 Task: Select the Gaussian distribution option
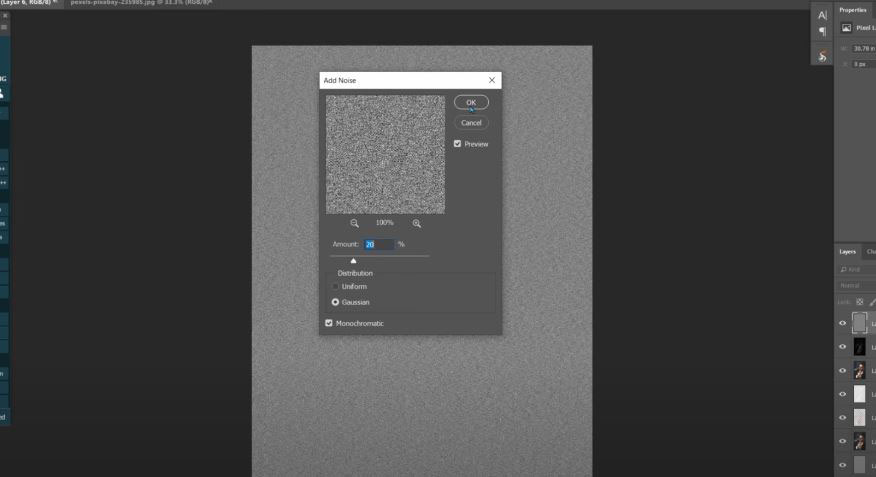pyautogui.click(x=335, y=302)
